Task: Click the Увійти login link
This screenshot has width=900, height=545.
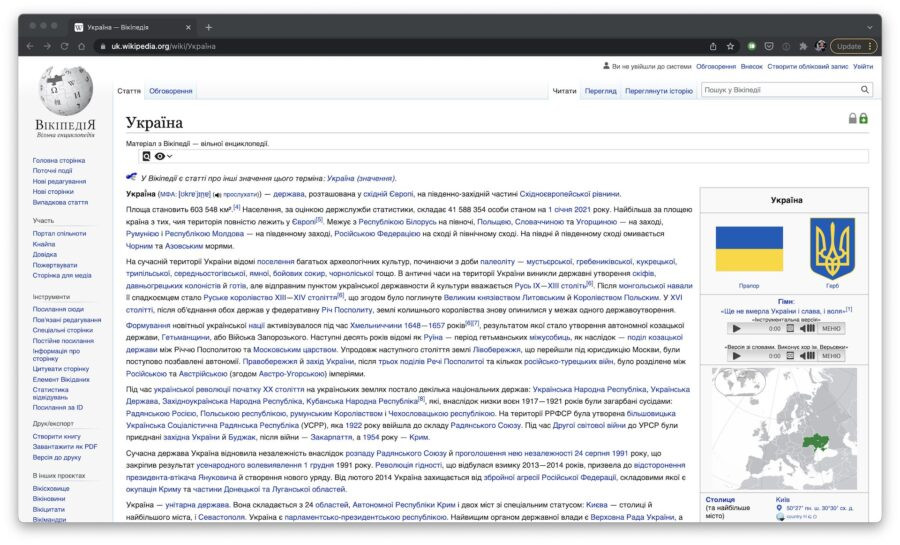Action: pos(863,67)
